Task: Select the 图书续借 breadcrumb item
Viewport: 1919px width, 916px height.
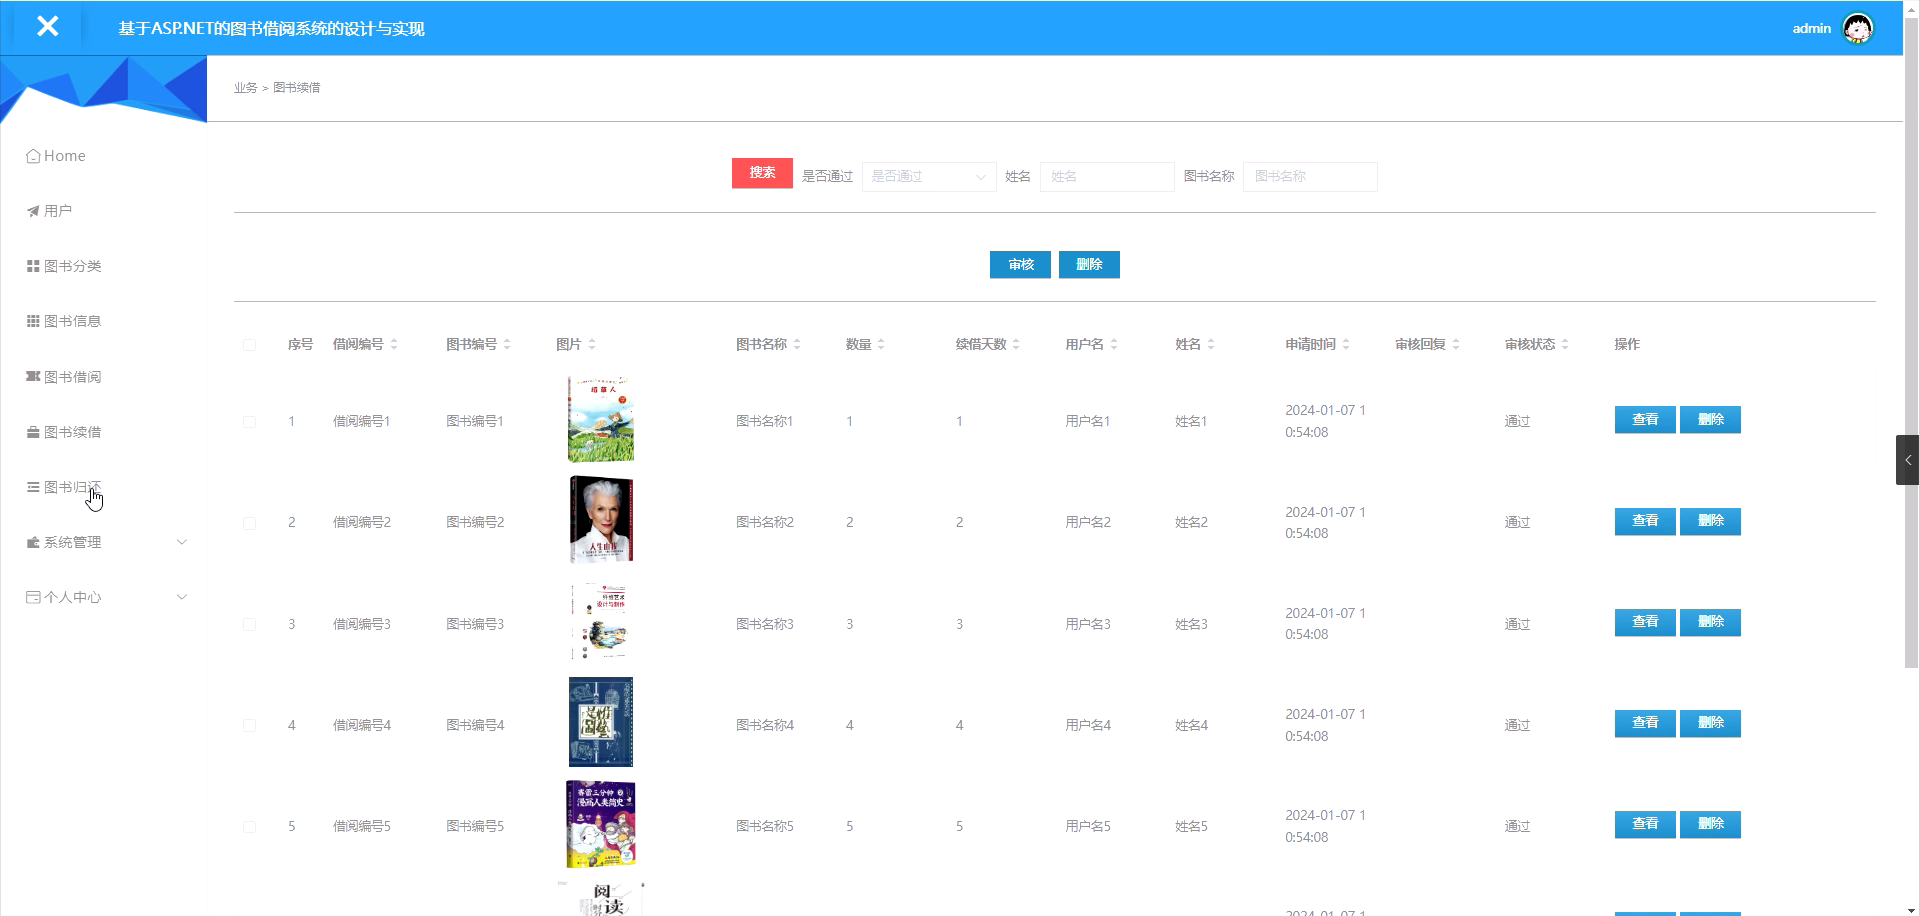Action: [x=296, y=87]
